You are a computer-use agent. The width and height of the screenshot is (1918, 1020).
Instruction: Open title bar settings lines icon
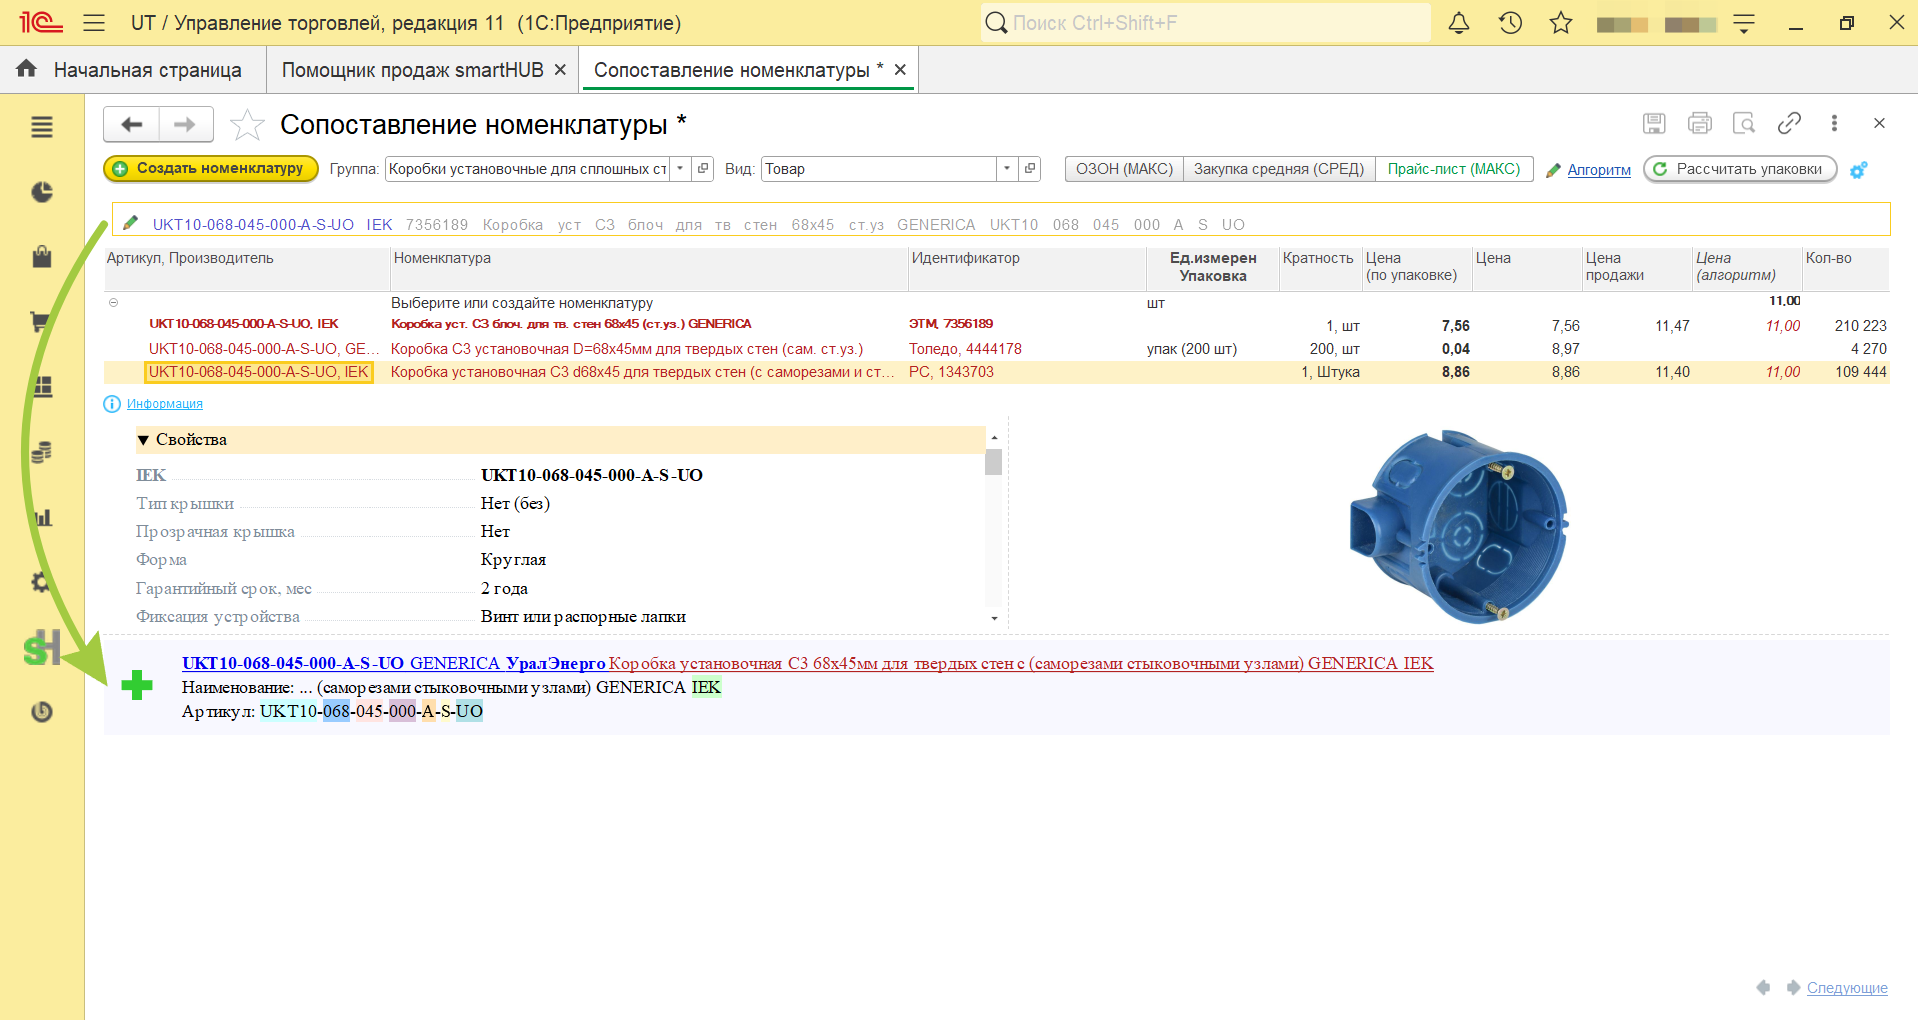(x=1744, y=24)
